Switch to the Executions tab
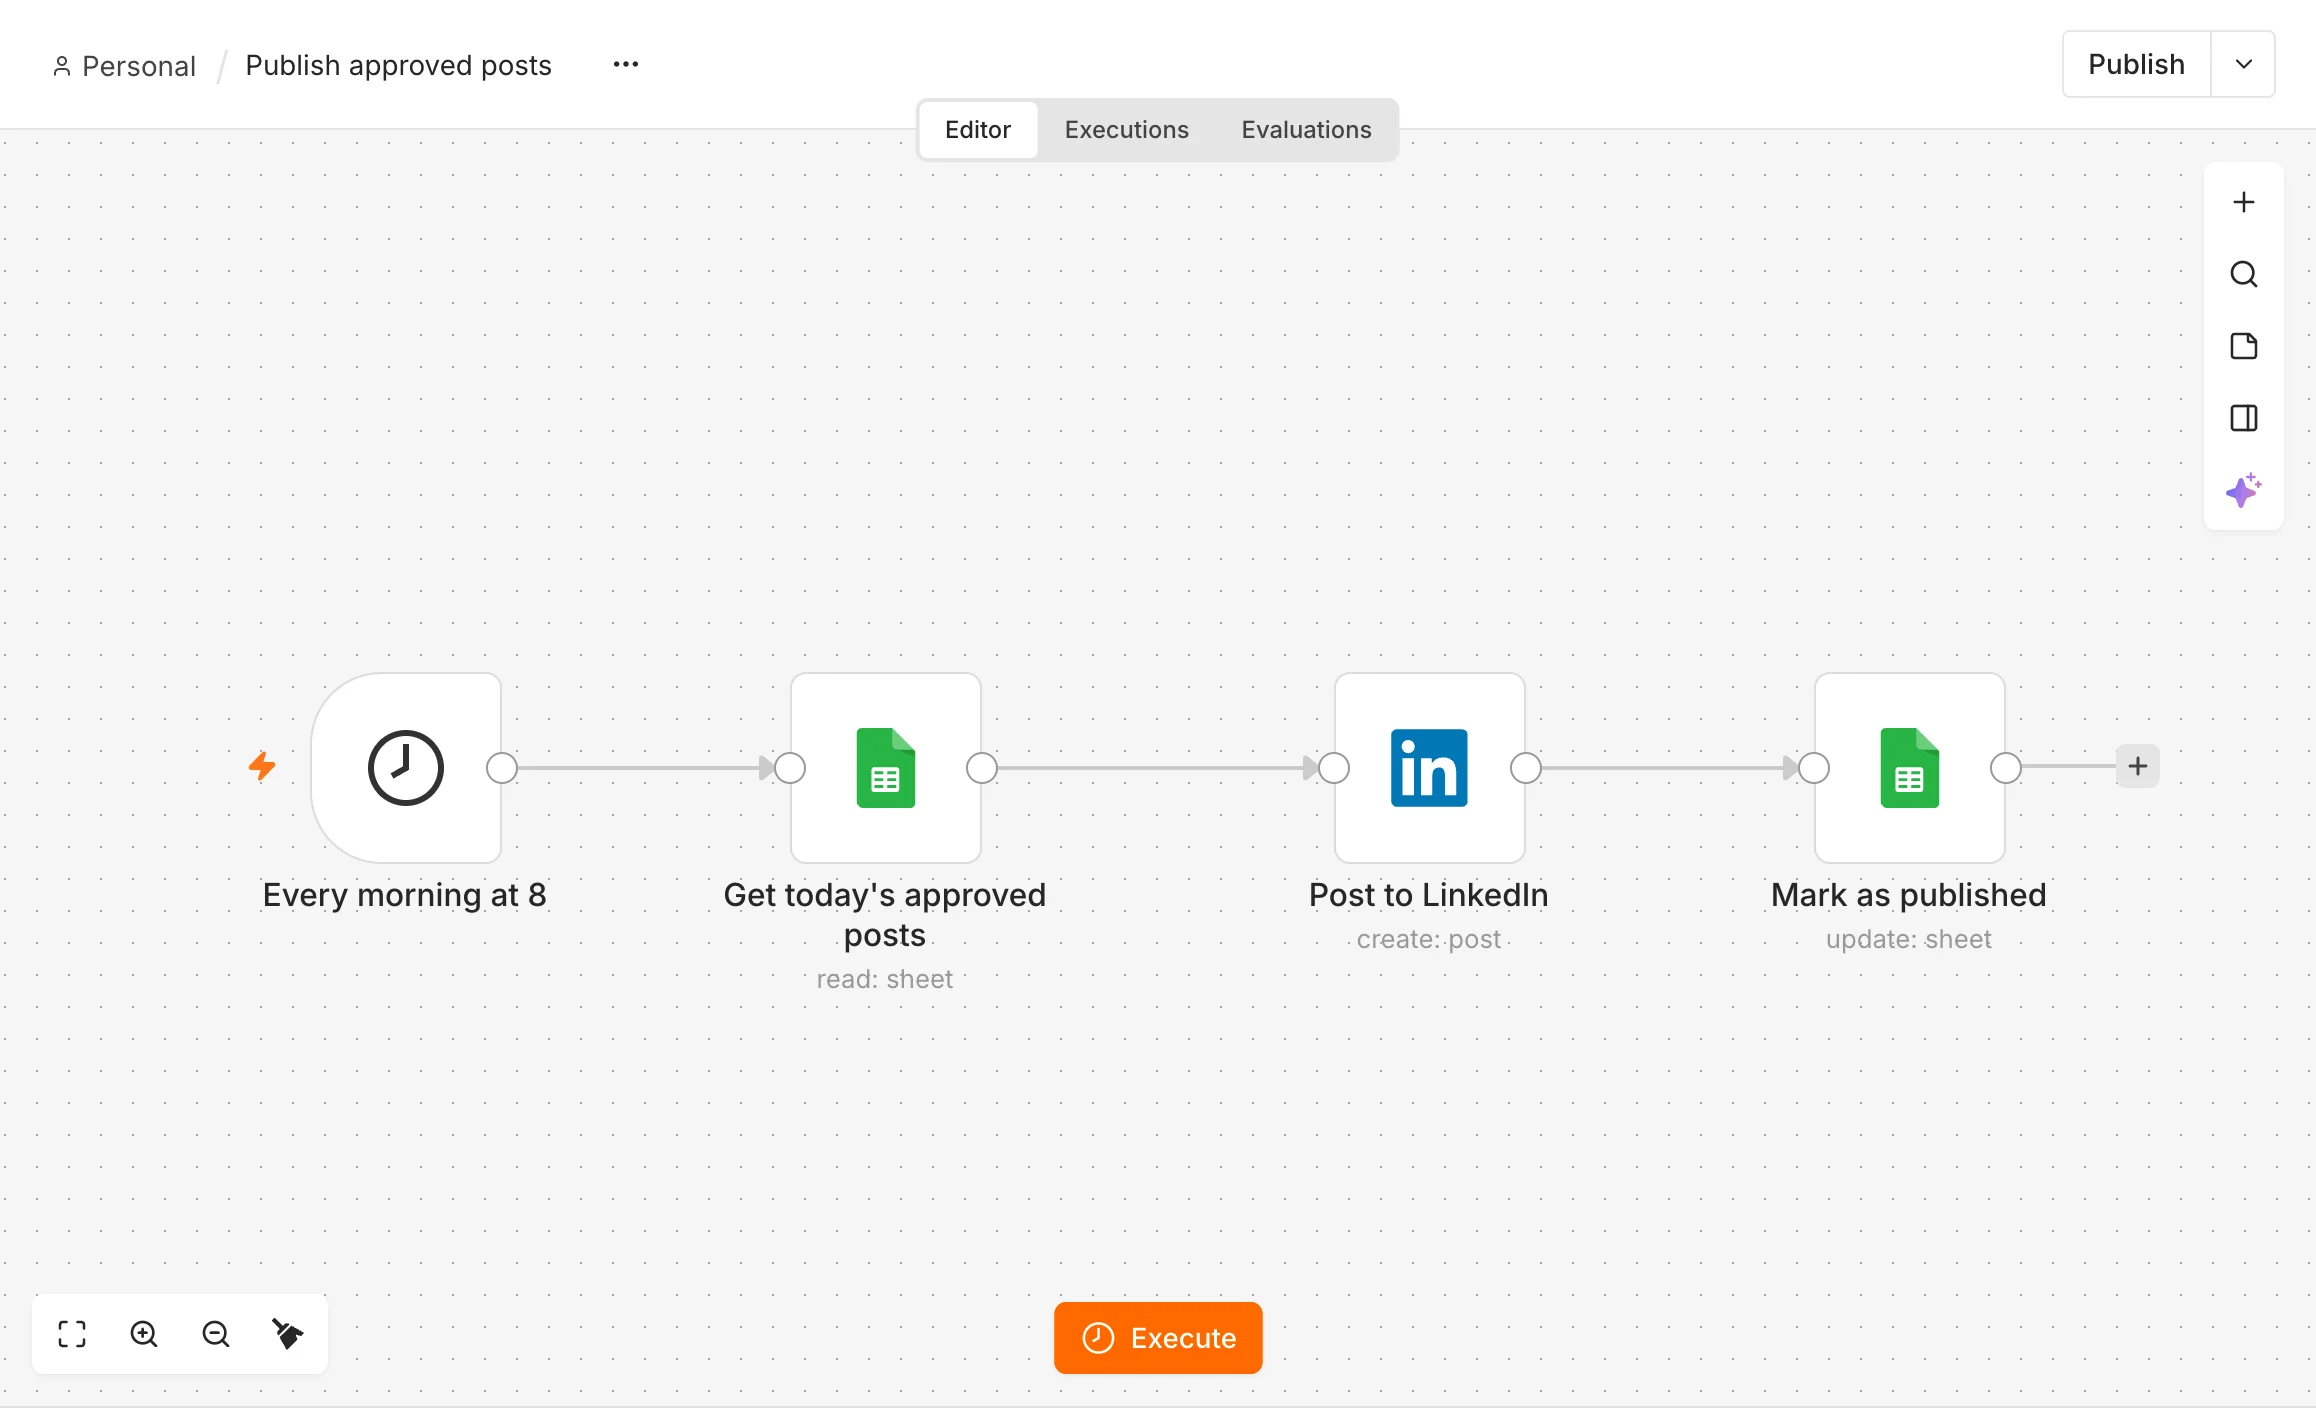The height and width of the screenshot is (1424, 2316). pyautogui.click(x=1127, y=130)
